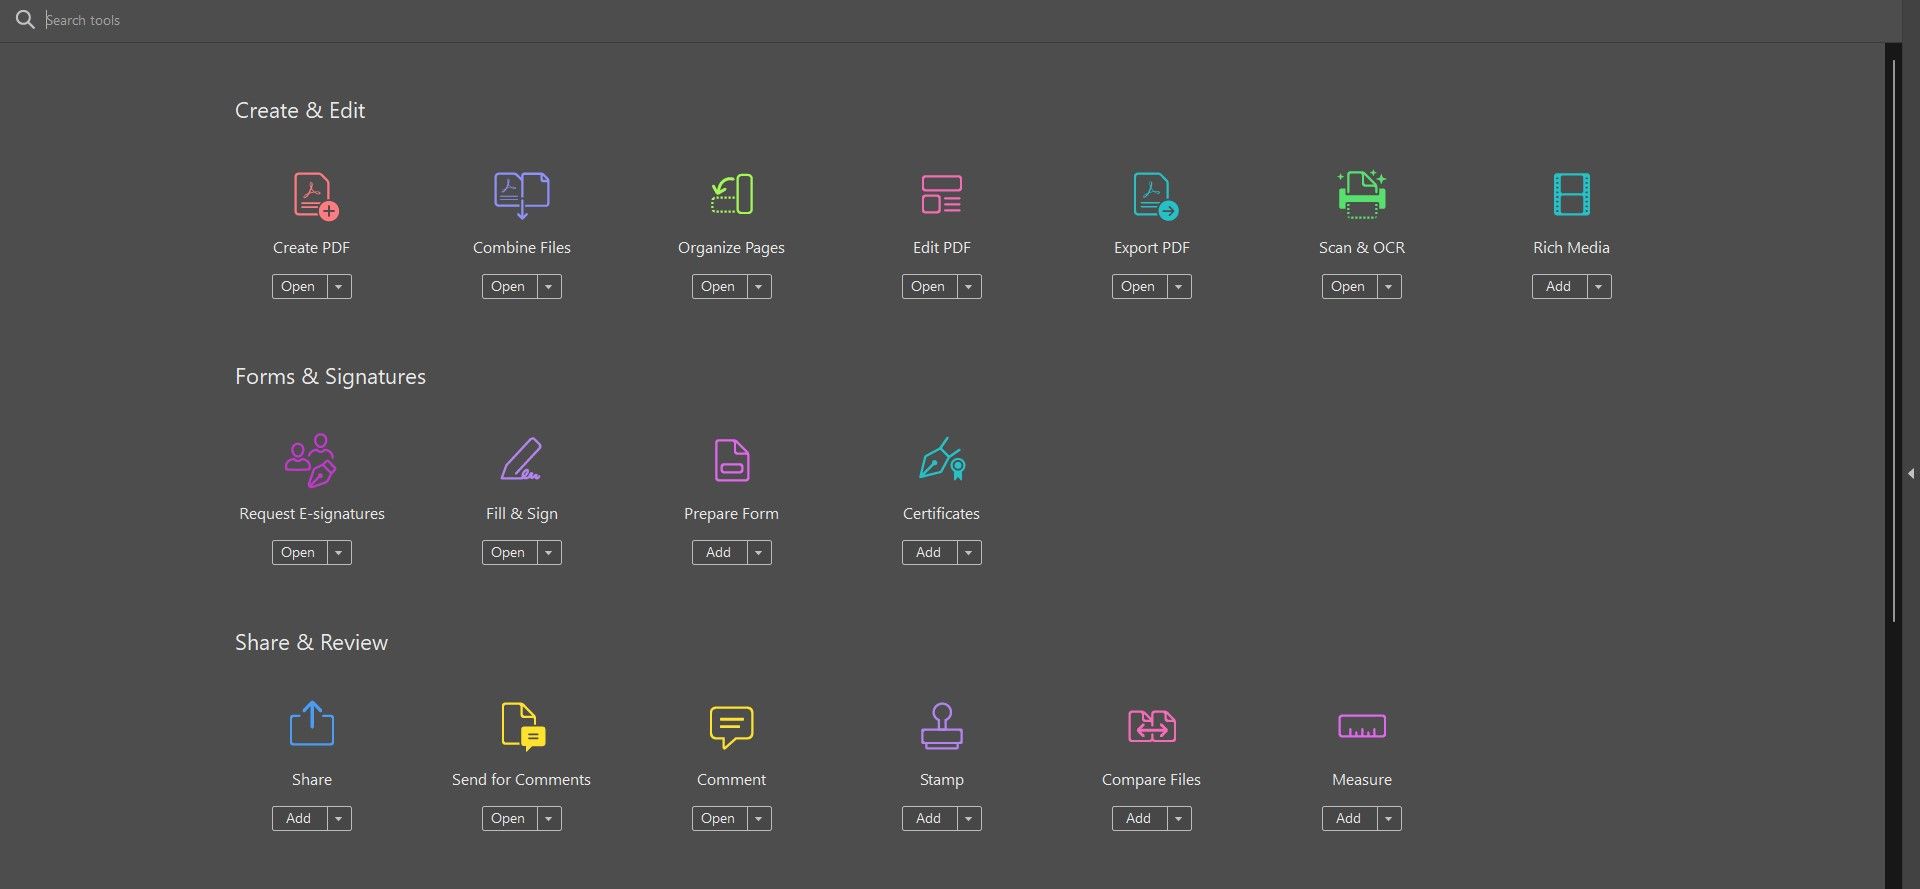
Task: Open the Rich Media dropdown arrow
Action: 1599,287
